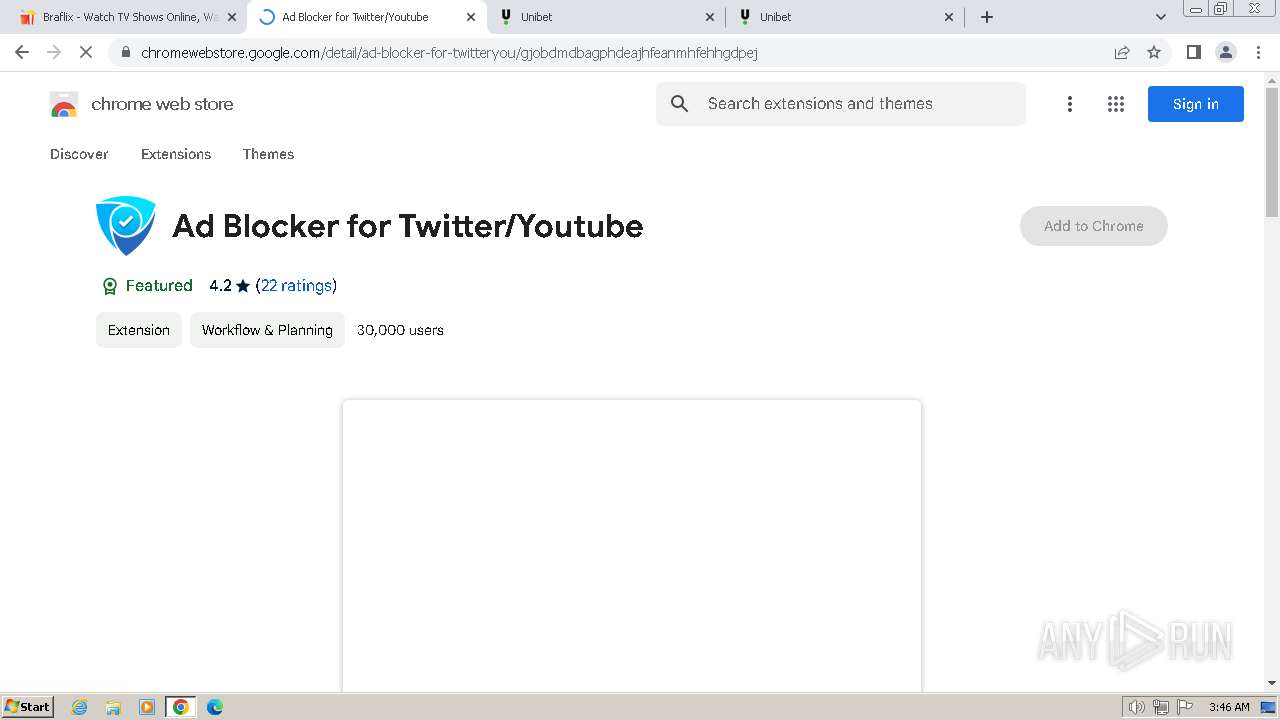Go back using the browser back arrow
Viewport: 1280px width, 720px height.
click(22, 52)
